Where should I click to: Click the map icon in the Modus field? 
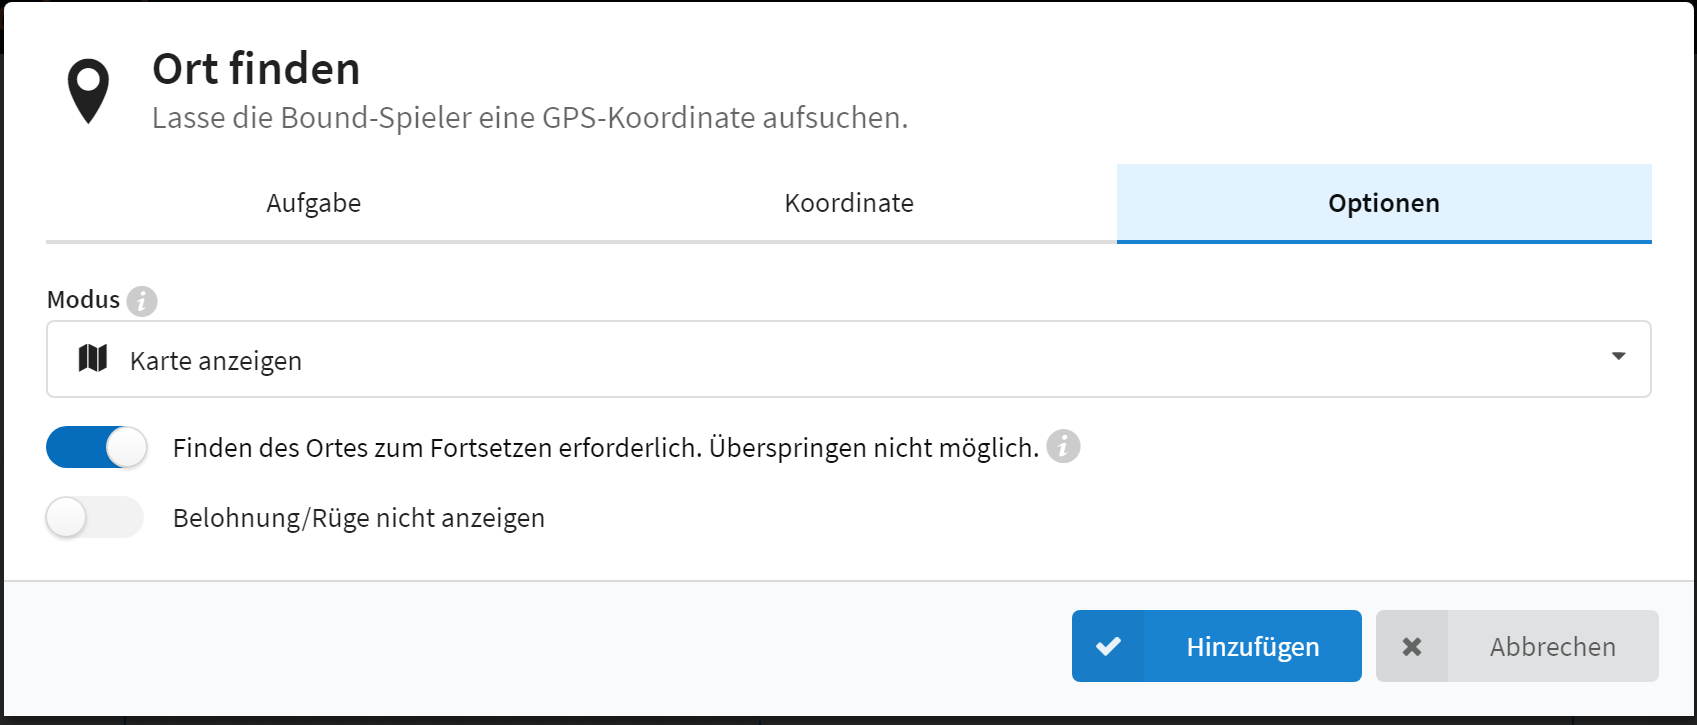(93, 358)
